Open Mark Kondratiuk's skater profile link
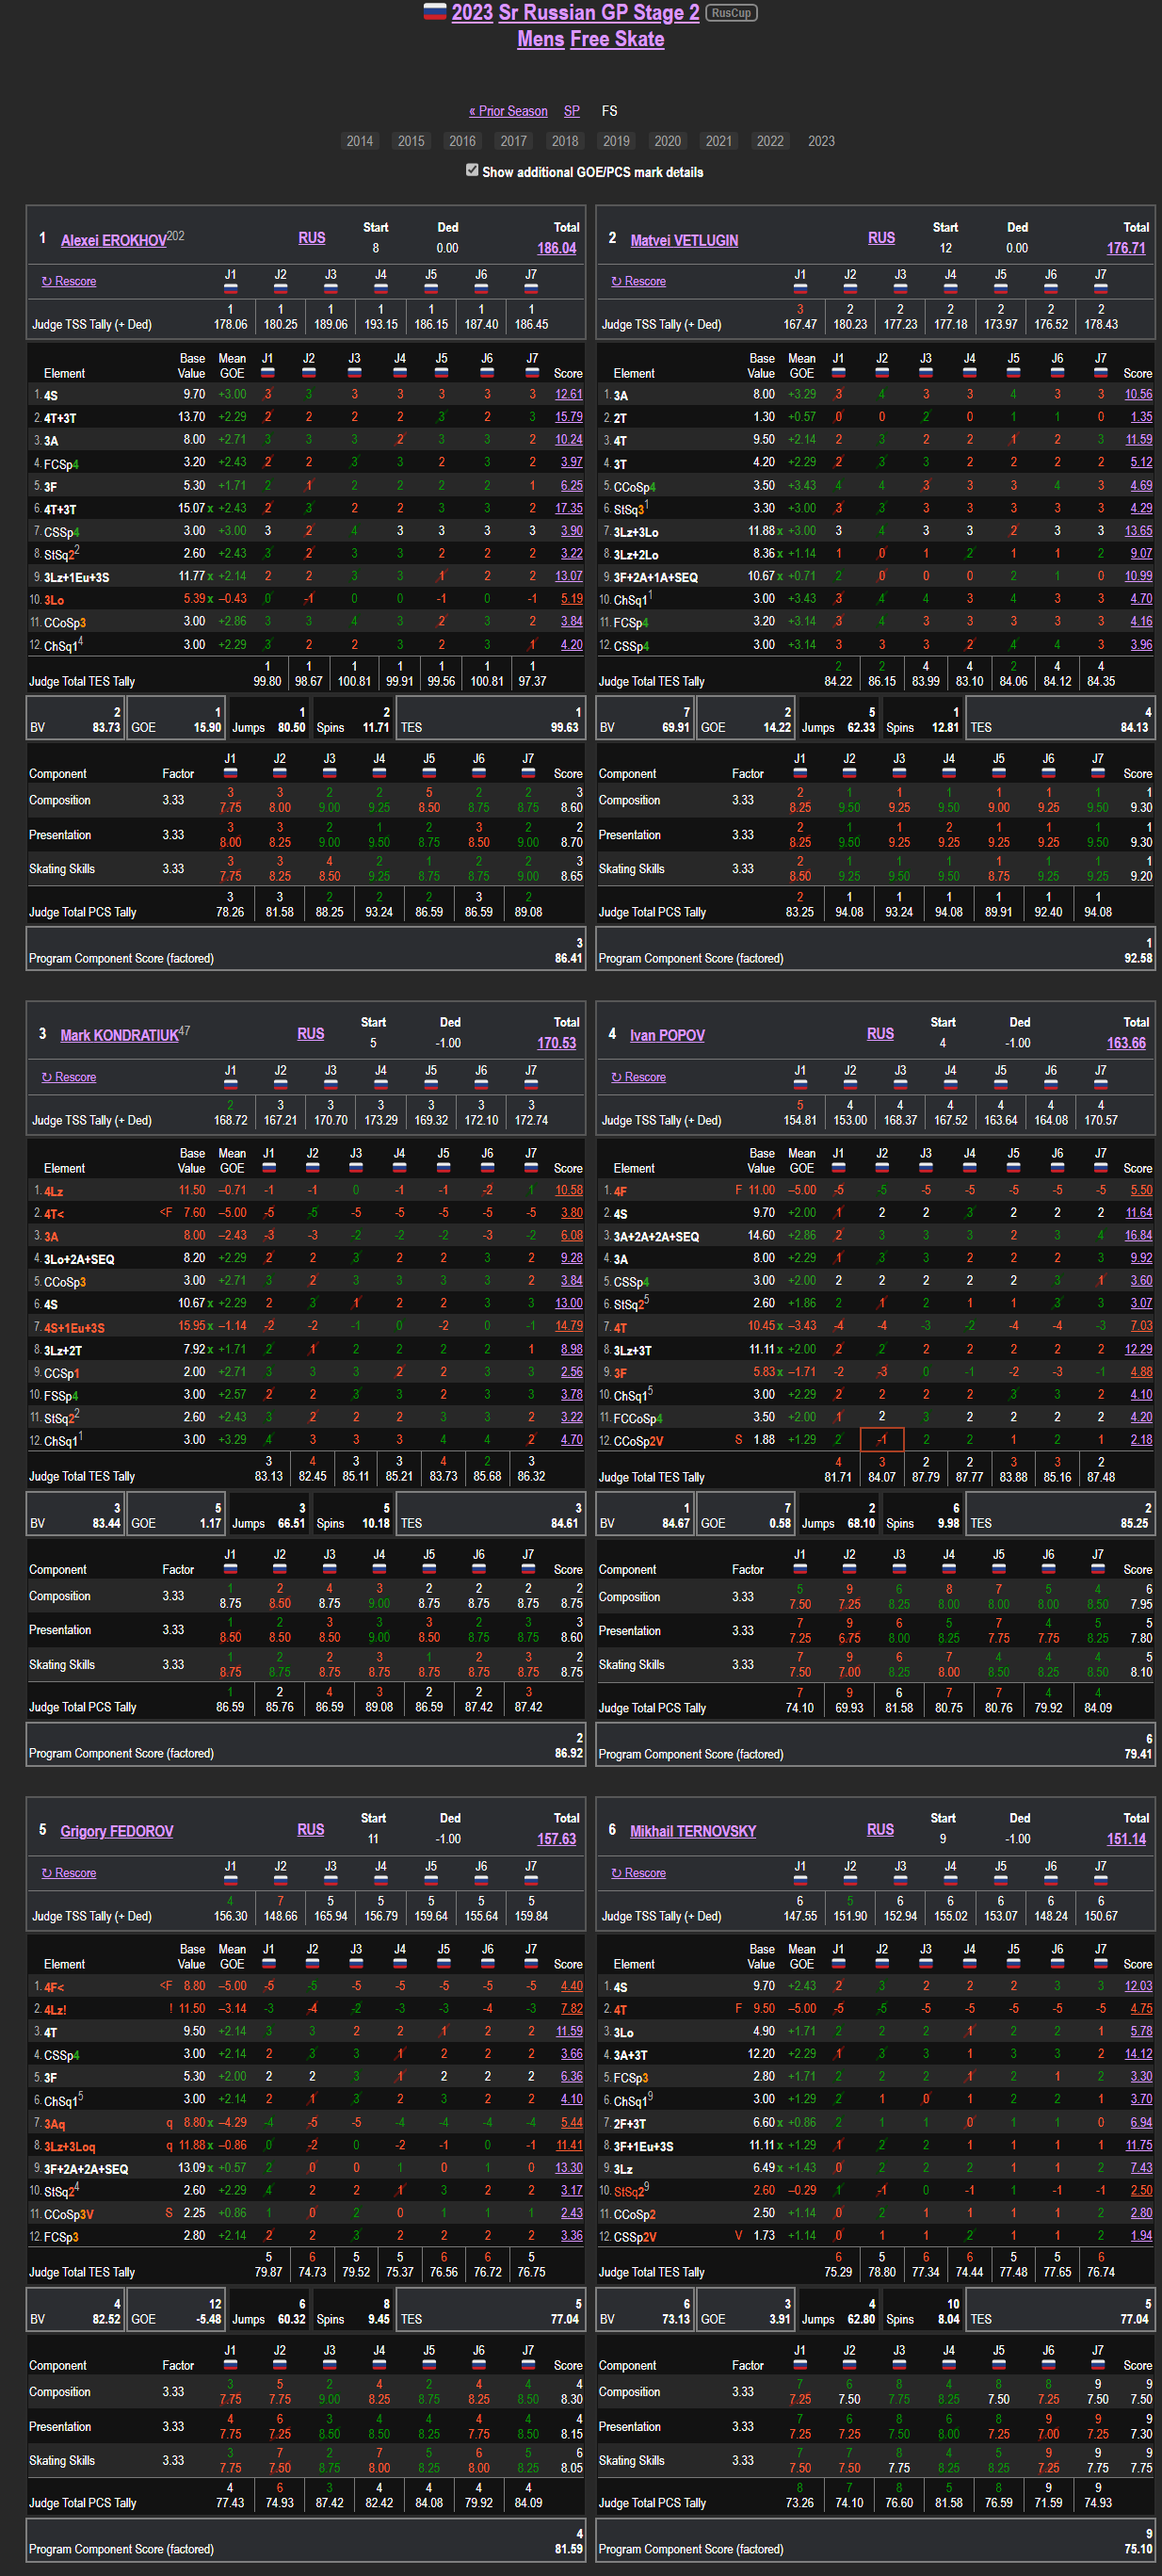1162x2576 pixels. click(x=119, y=1035)
